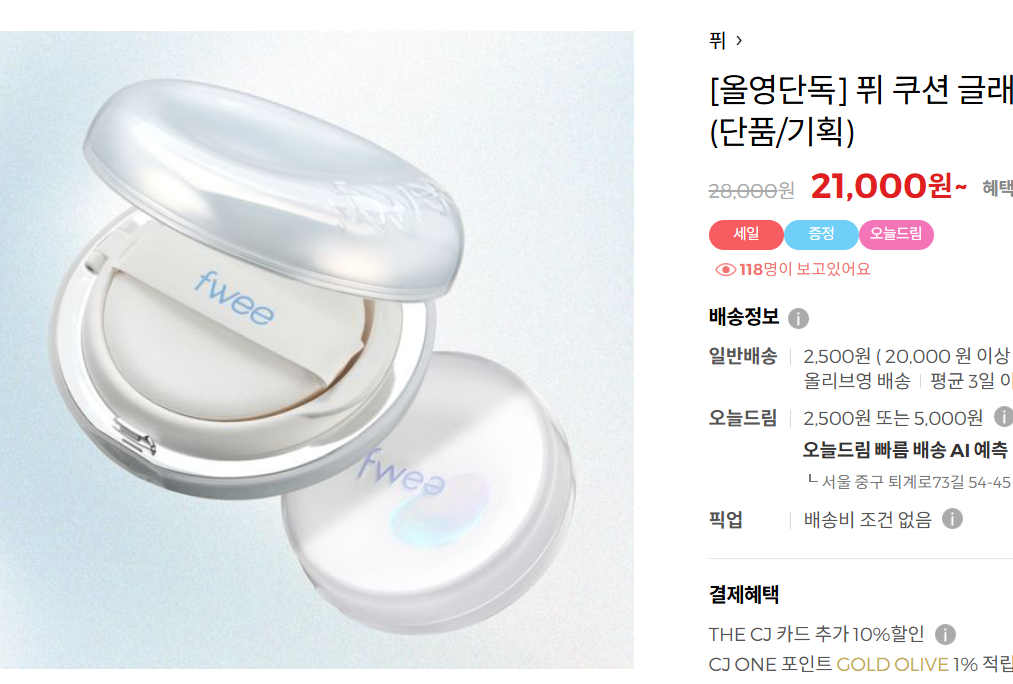Click the 오늘드림 pink badge
Screen dimensions: 1013x684
(x=896, y=234)
